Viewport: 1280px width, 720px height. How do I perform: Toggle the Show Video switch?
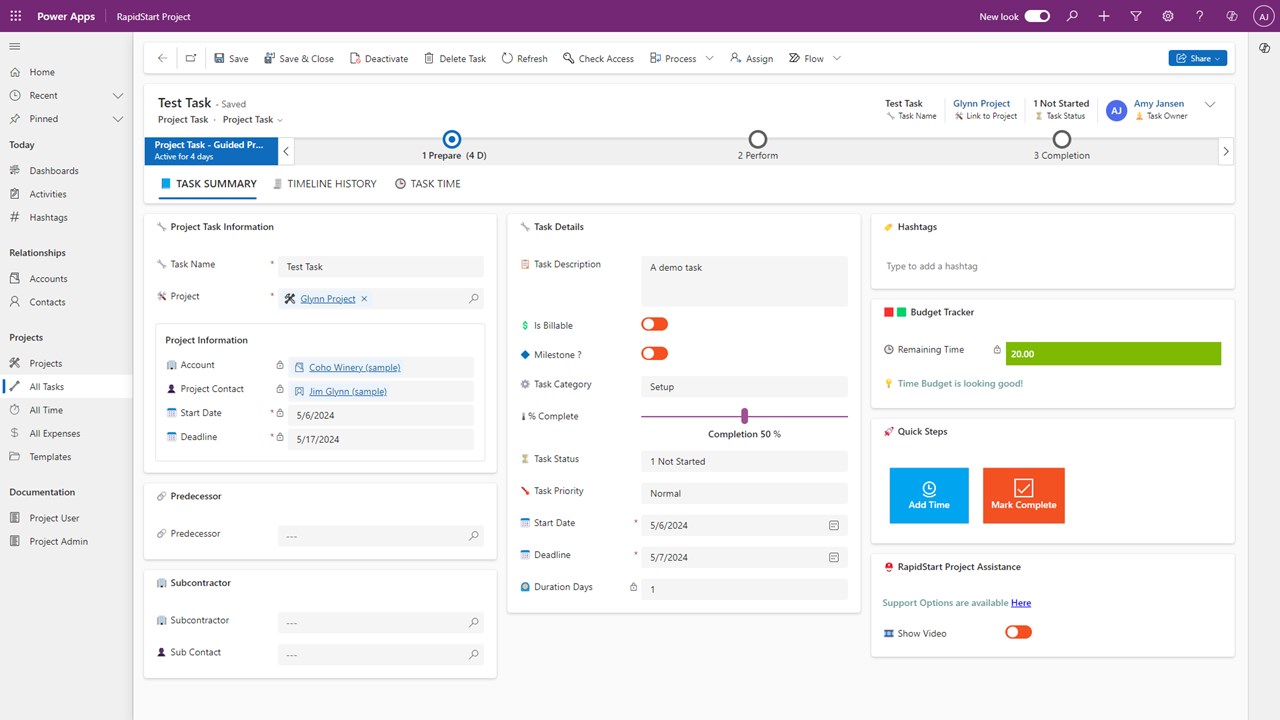[1018, 632]
